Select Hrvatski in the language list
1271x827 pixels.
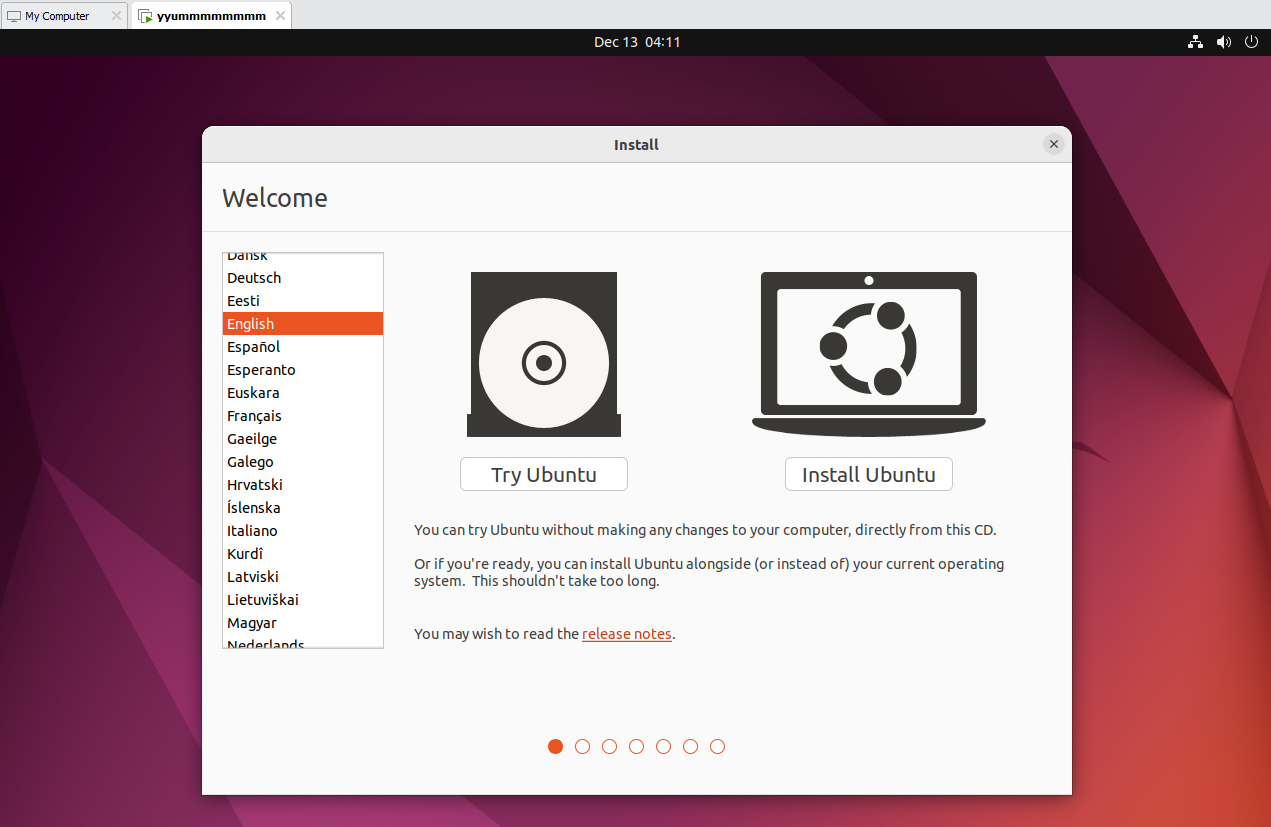(x=303, y=485)
